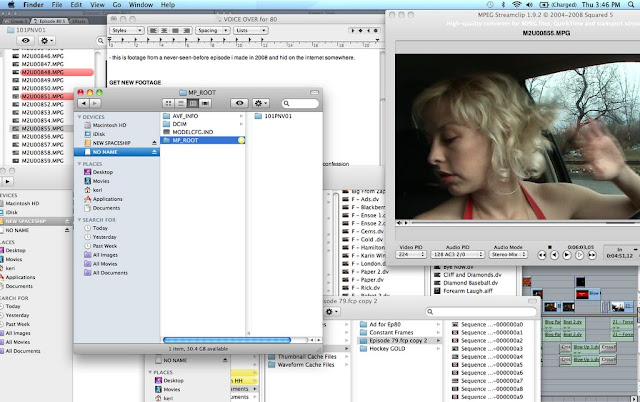The image size is (640, 402).
Task: Play the clip in MPEG Streamclip
Action: pos(567,255)
